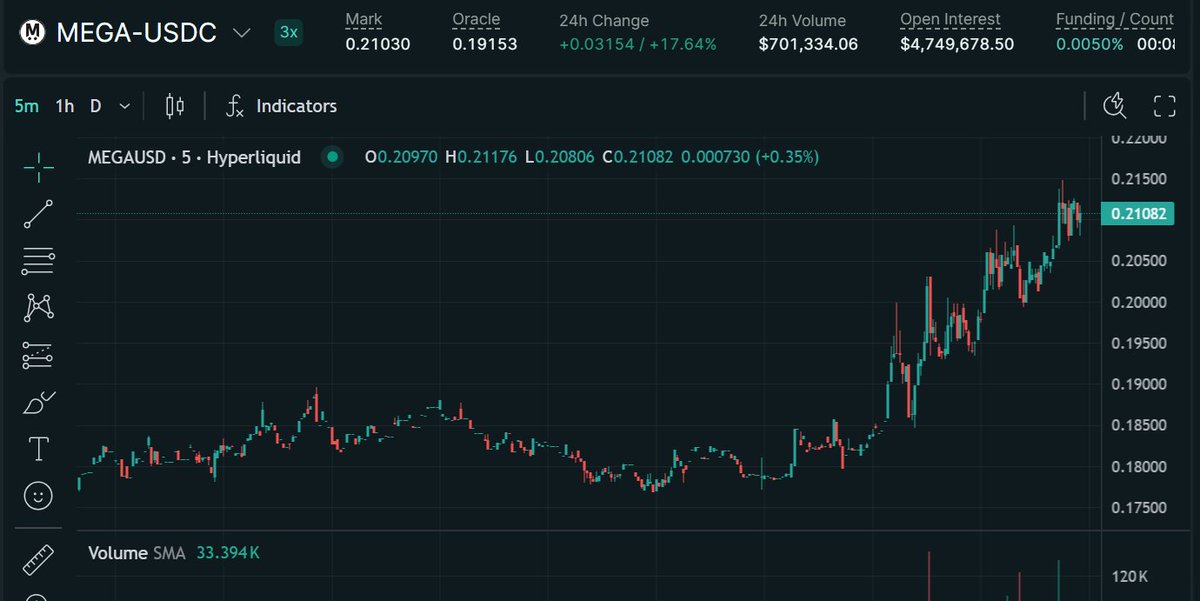Click the Oracle value 0.19153
The image size is (1200, 601).
click(x=485, y=44)
